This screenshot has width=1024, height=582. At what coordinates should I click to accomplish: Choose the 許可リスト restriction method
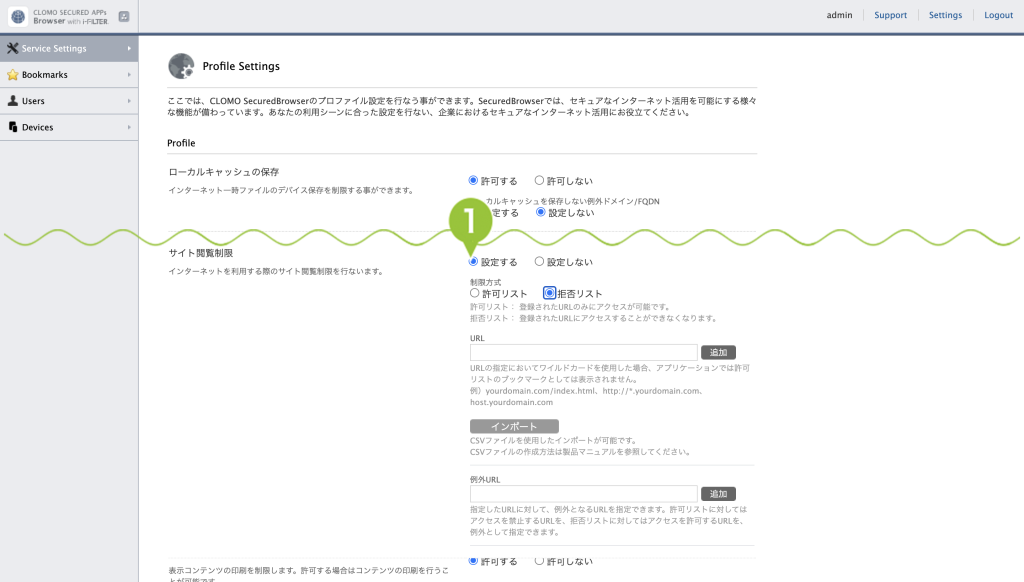tap(475, 293)
